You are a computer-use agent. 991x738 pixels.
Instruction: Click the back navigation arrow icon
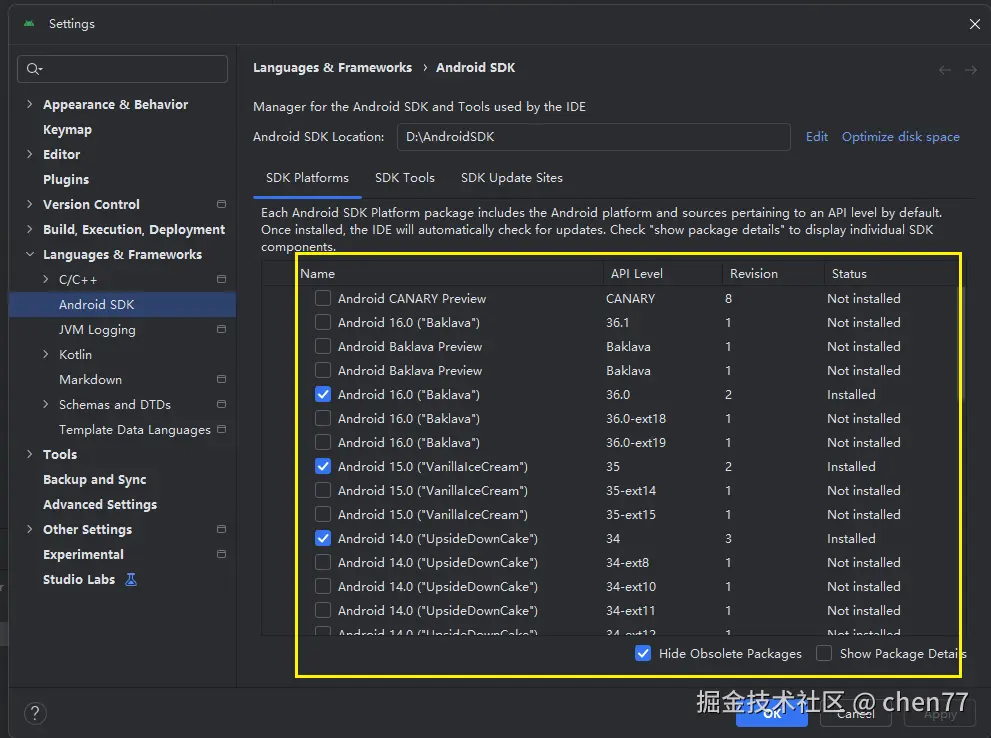pos(944,70)
